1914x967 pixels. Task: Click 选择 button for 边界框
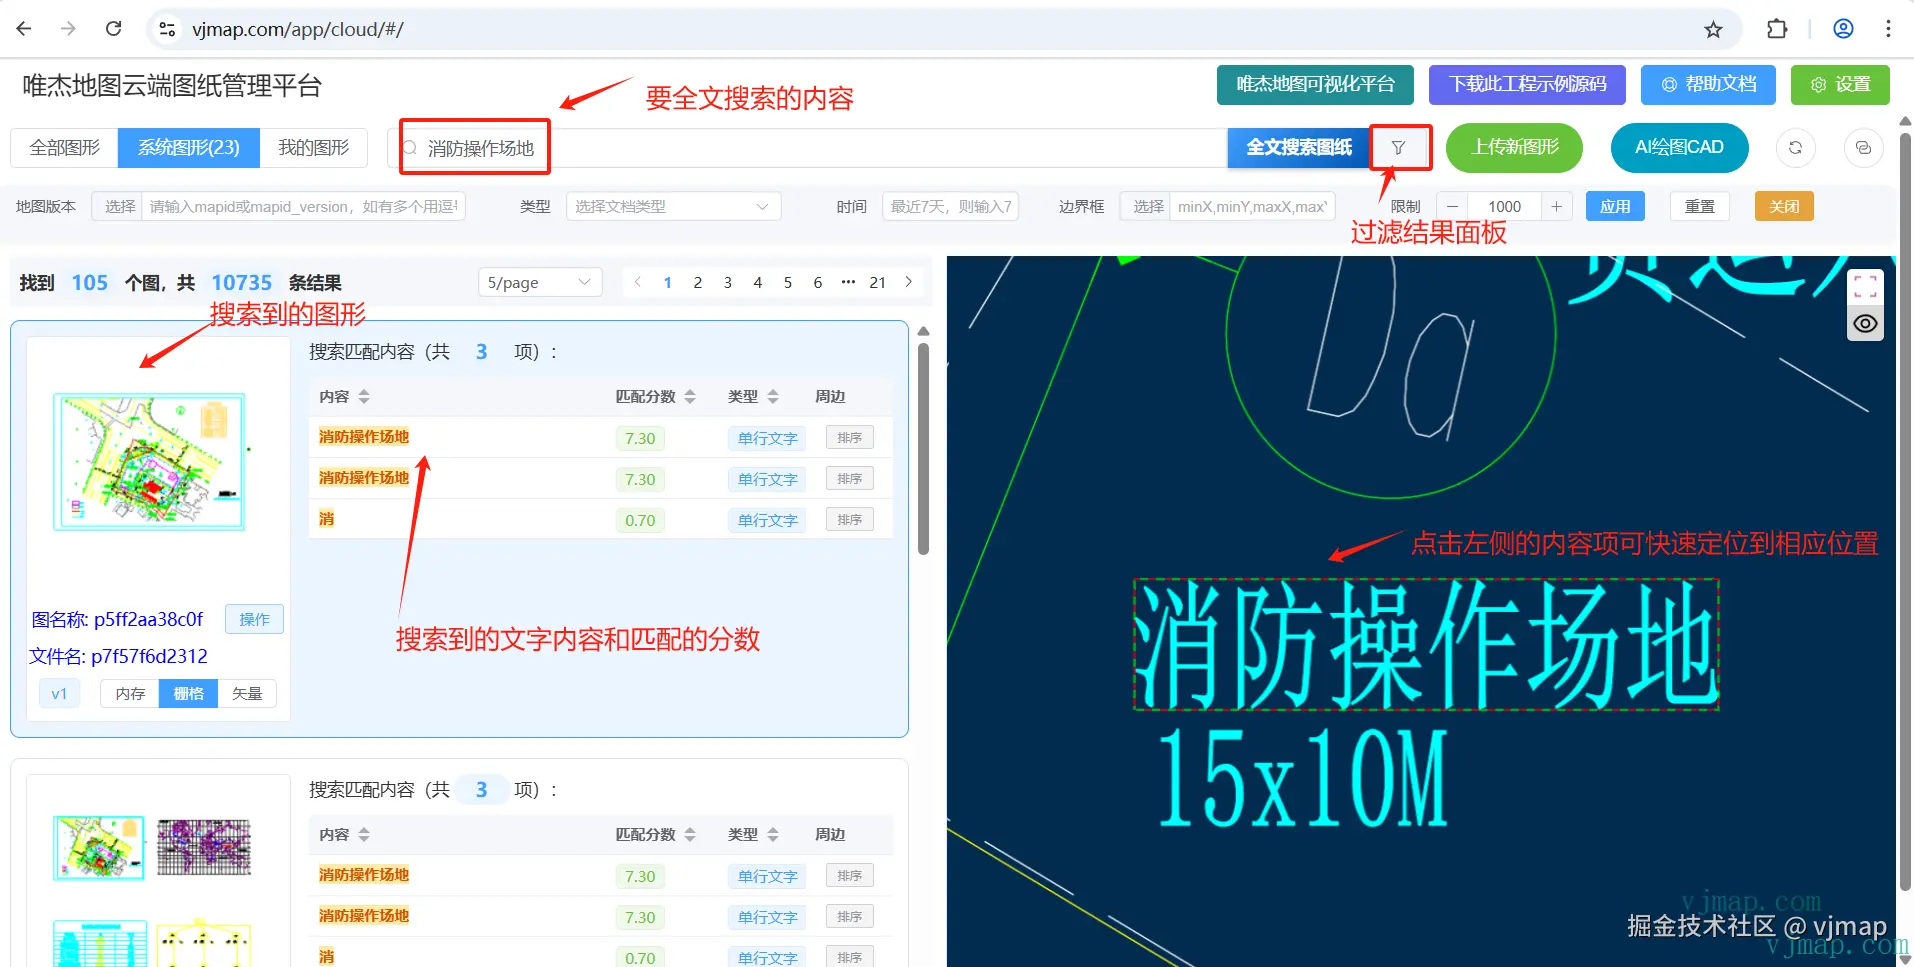[x=1146, y=207]
